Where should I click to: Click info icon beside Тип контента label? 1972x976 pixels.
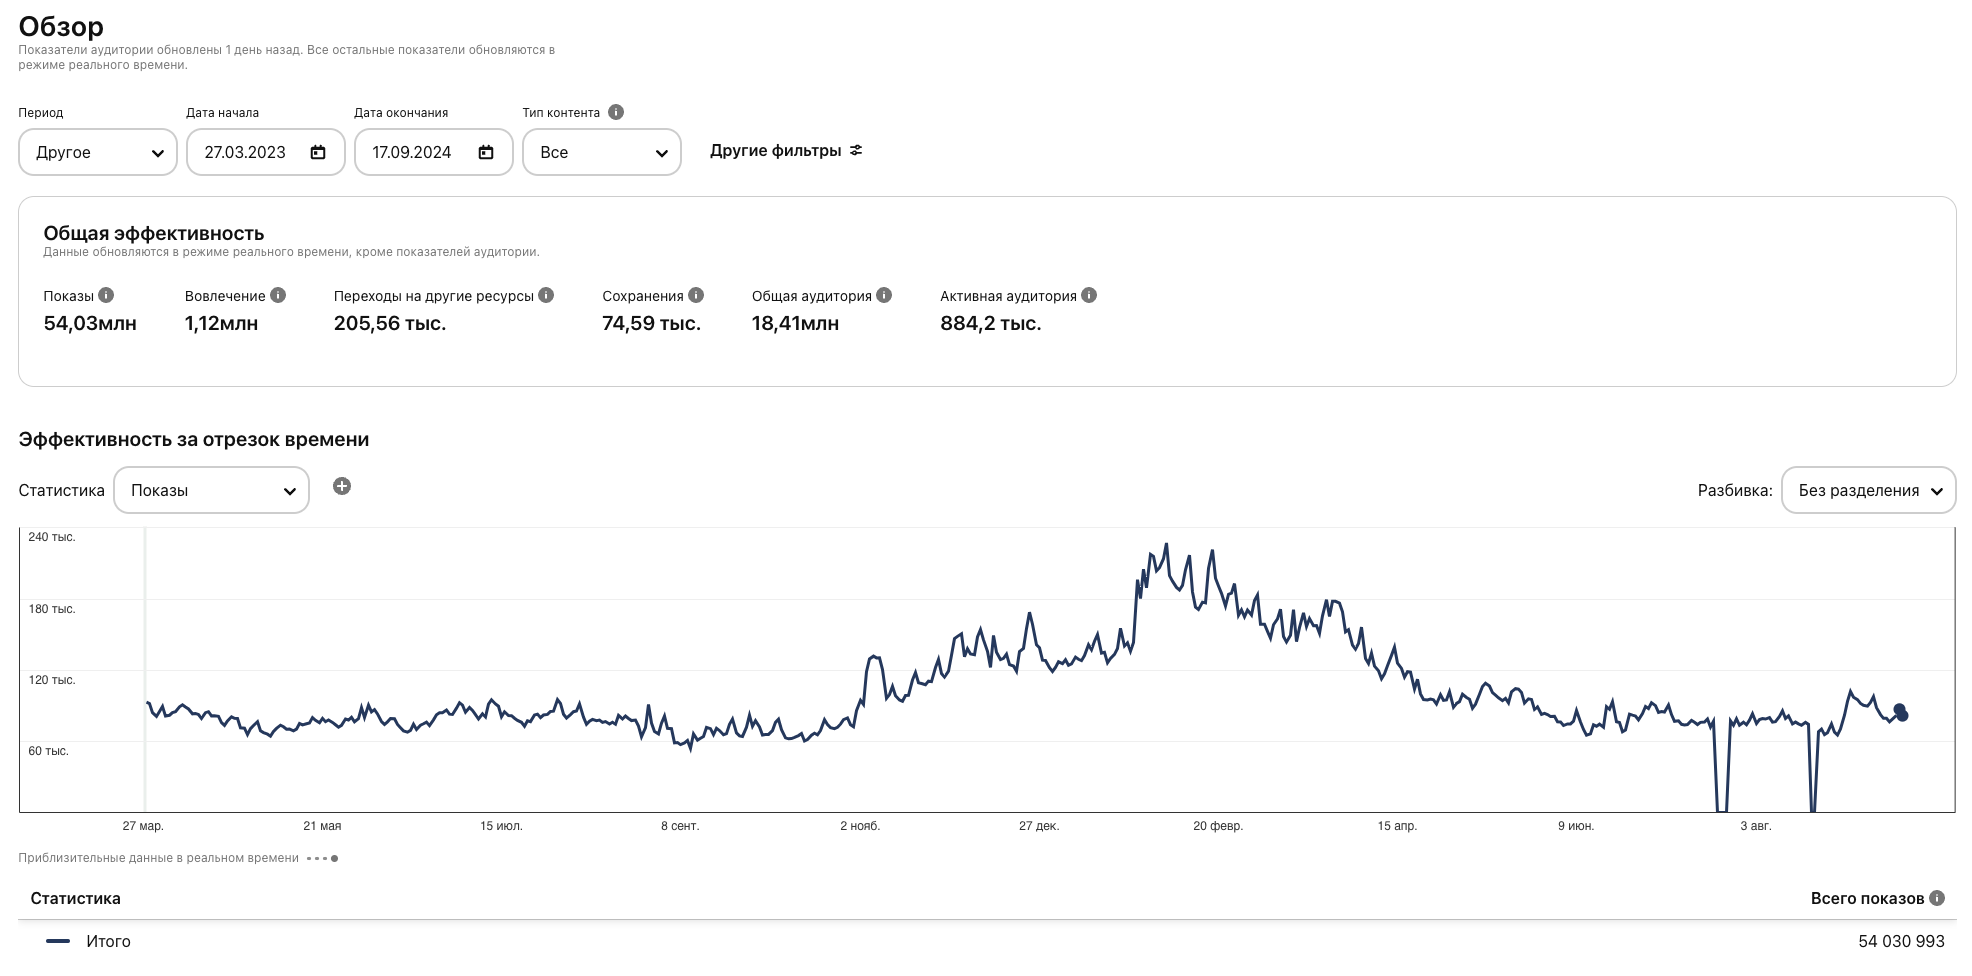[x=616, y=112]
